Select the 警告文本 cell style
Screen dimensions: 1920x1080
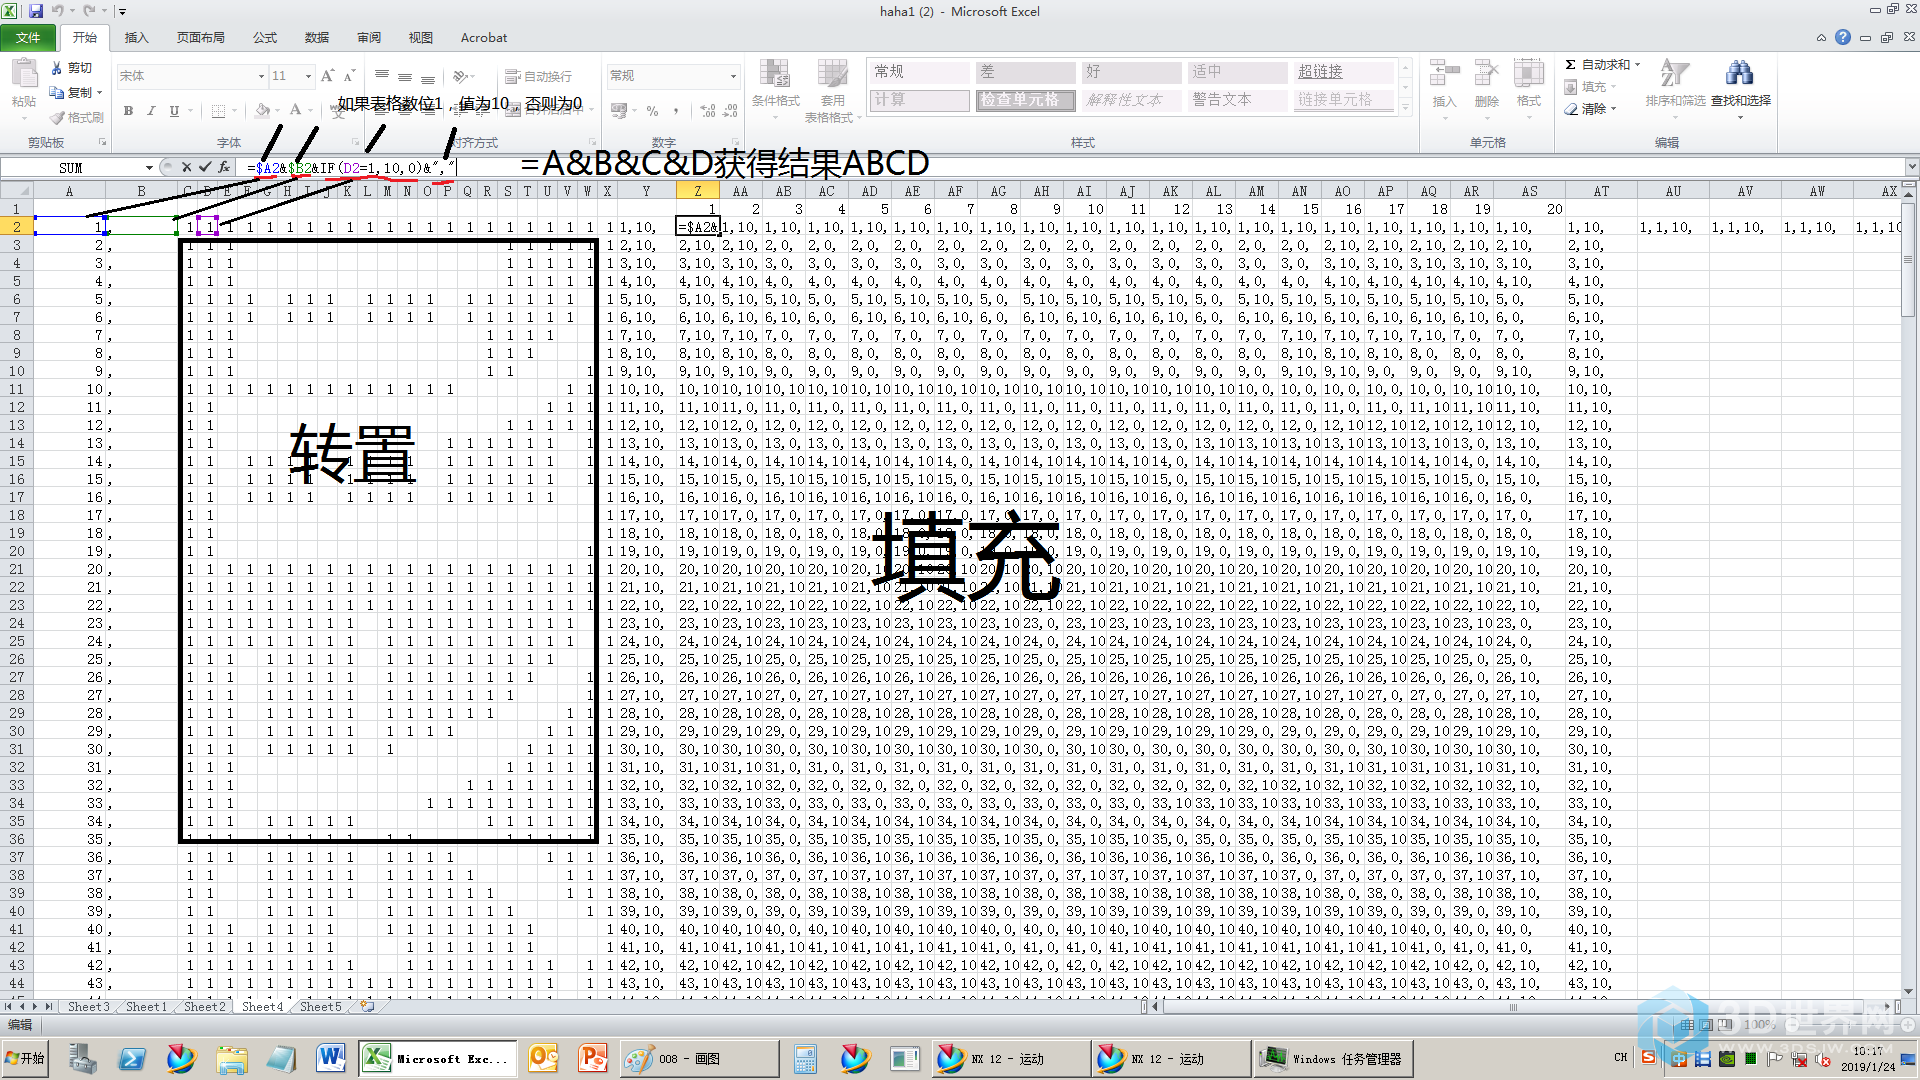1238,100
